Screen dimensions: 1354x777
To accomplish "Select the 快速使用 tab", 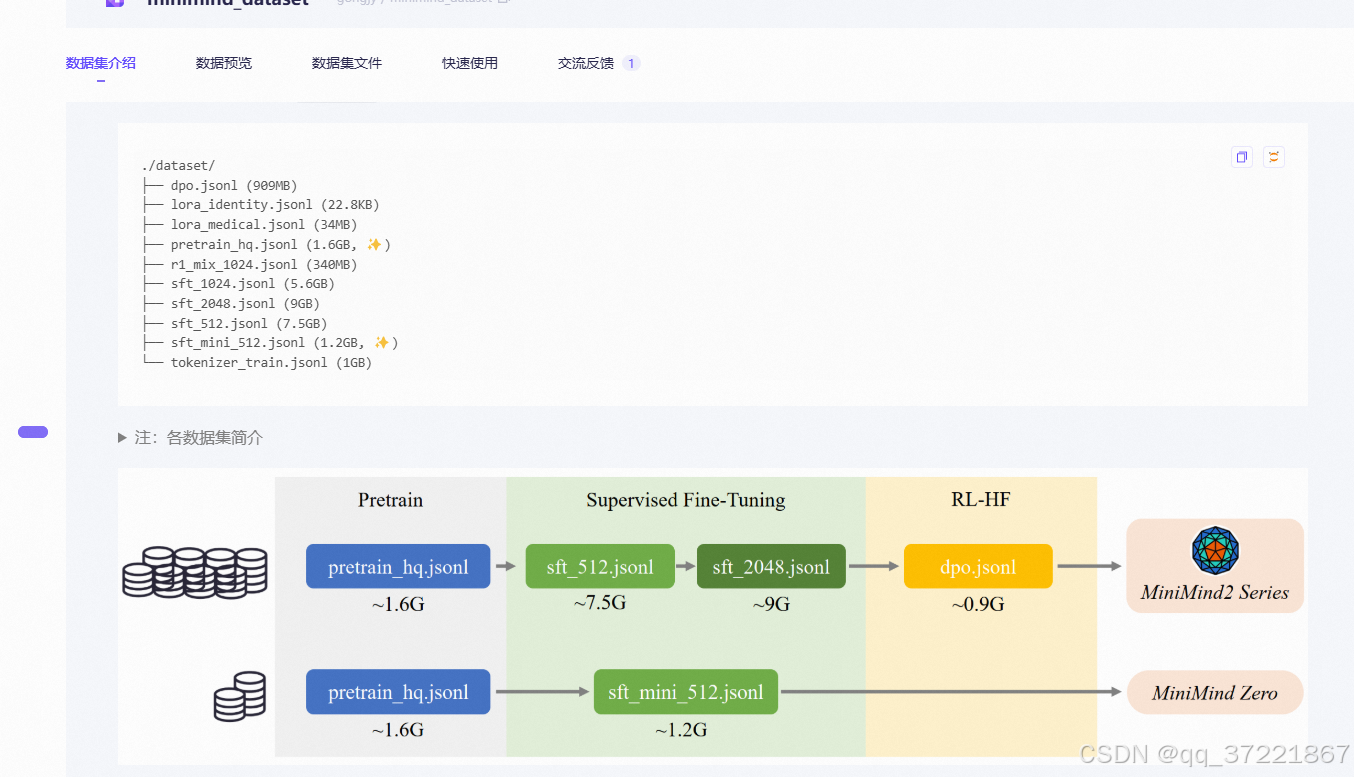I will click(470, 63).
